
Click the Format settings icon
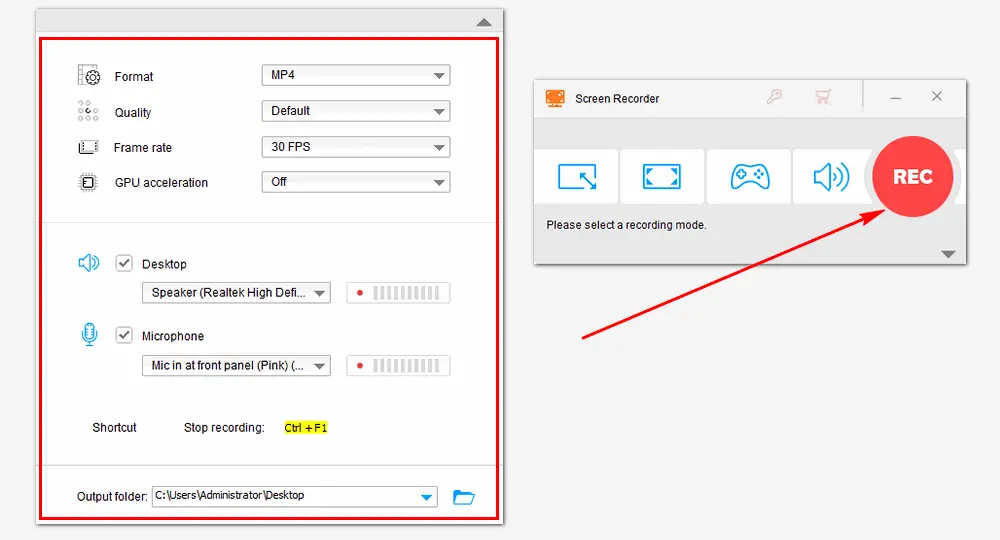[89, 75]
